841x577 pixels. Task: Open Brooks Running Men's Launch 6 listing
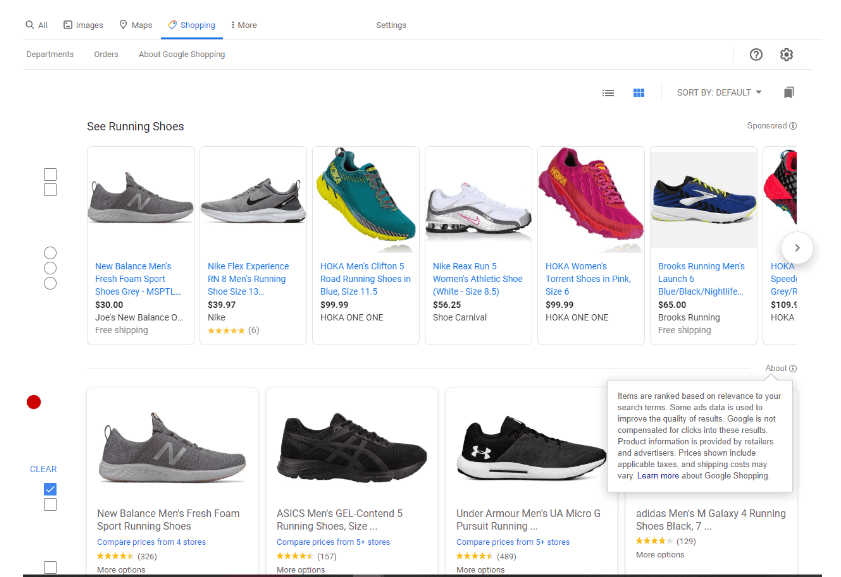pyautogui.click(x=702, y=278)
